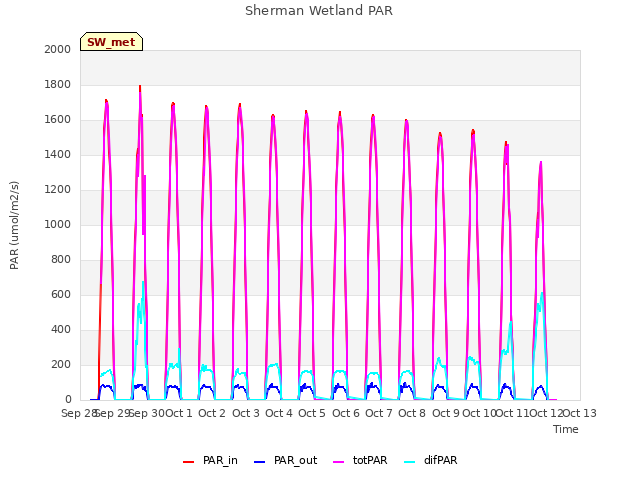640x480 pixels.
Task: Click the Oct 2 x-axis date label
Action: [x=212, y=413]
